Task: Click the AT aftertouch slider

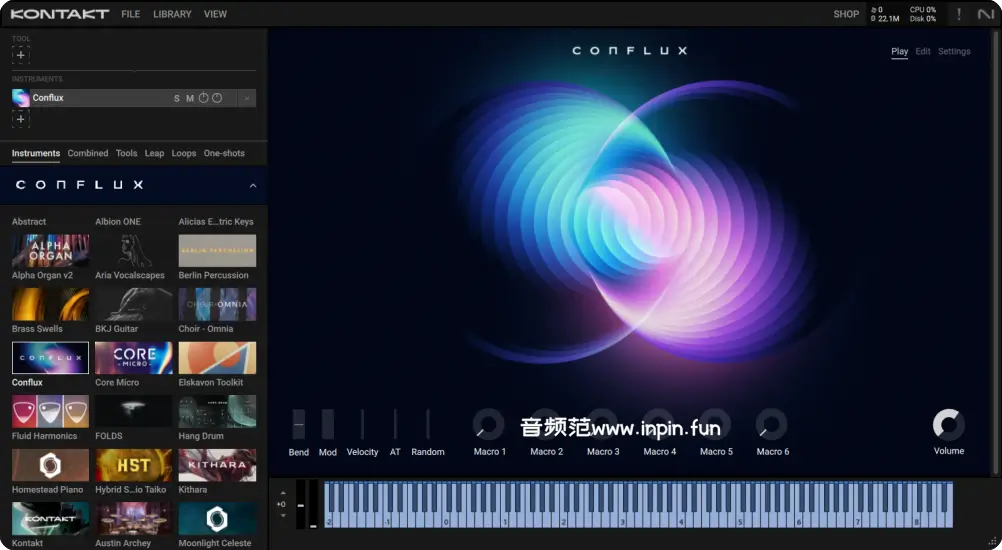Action: tap(395, 424)
